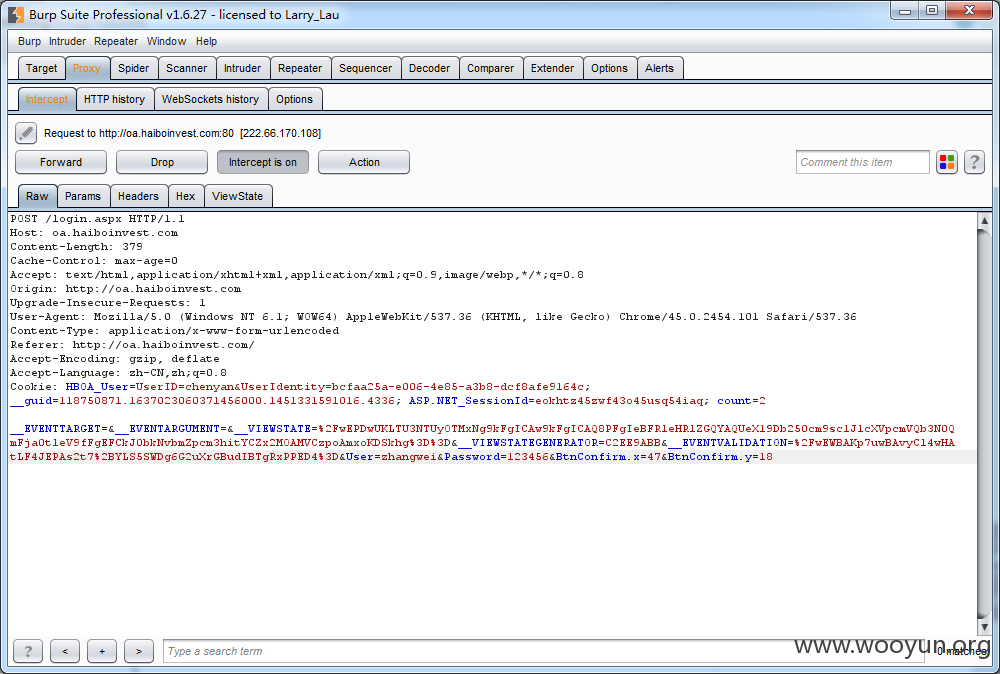This screenshot has height=674, width=1000.
Task: Open the Burp menu
Action: [x=29, y=41]
